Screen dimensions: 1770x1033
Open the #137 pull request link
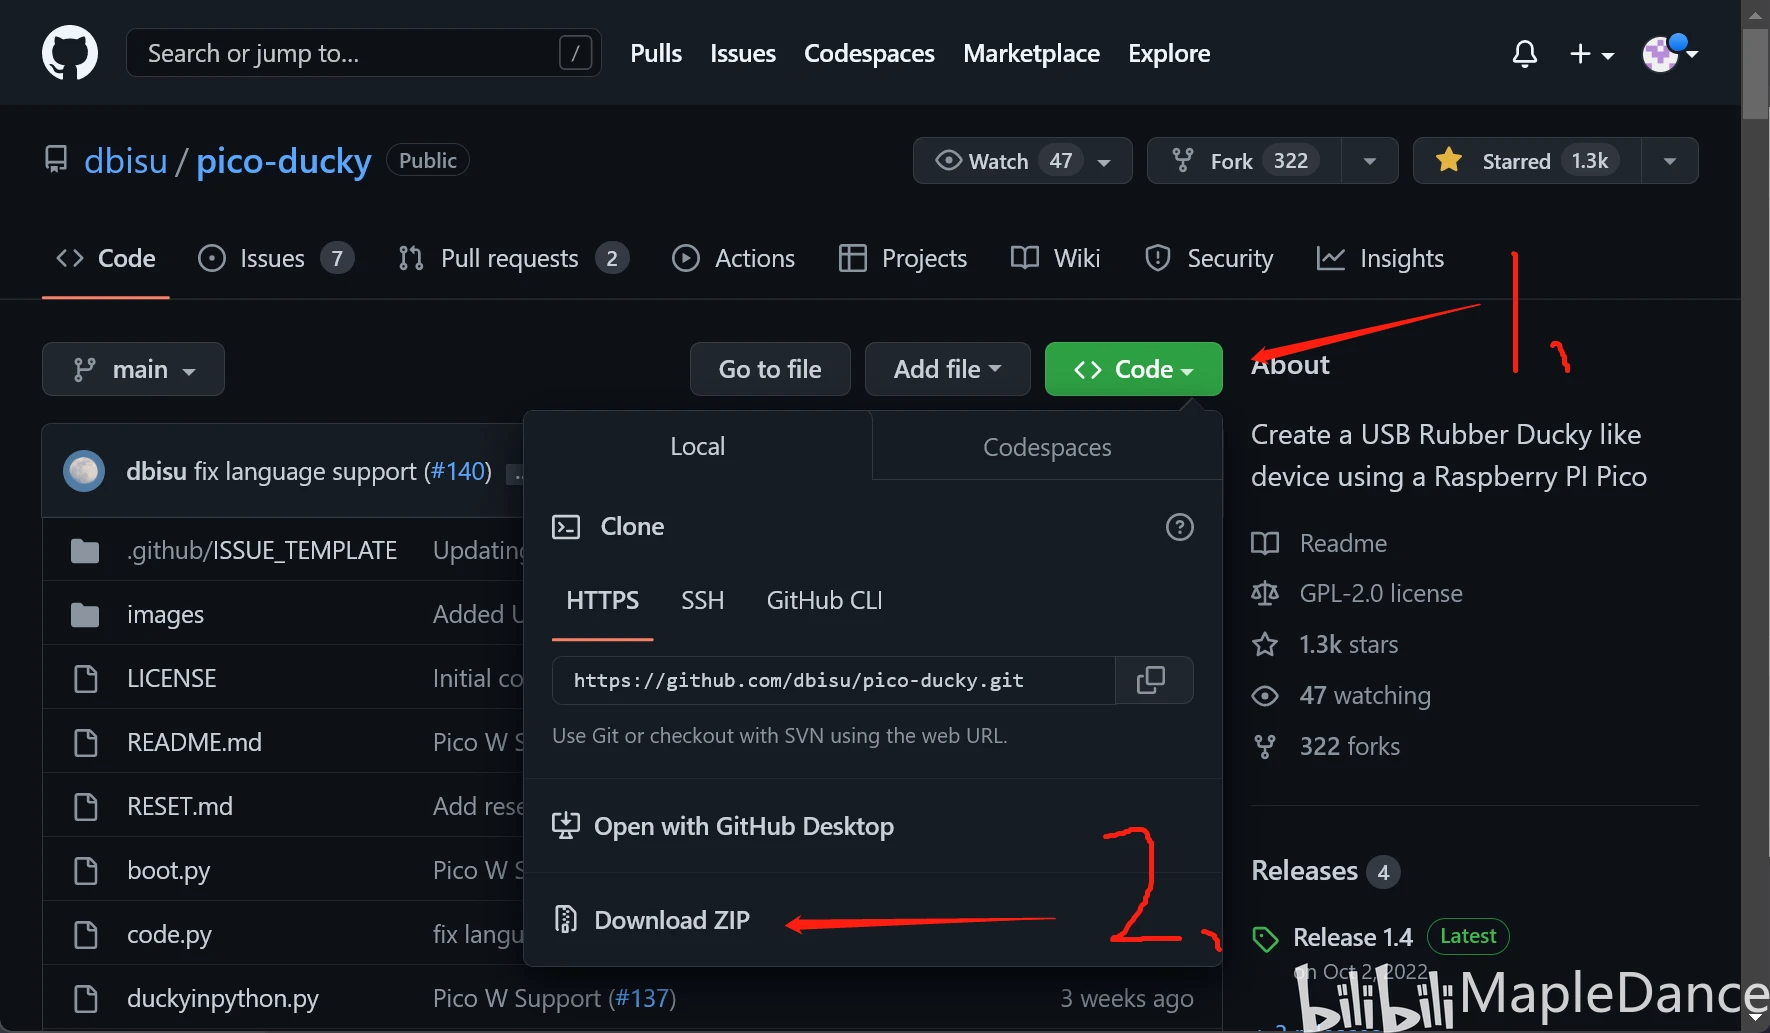[642, 999]
